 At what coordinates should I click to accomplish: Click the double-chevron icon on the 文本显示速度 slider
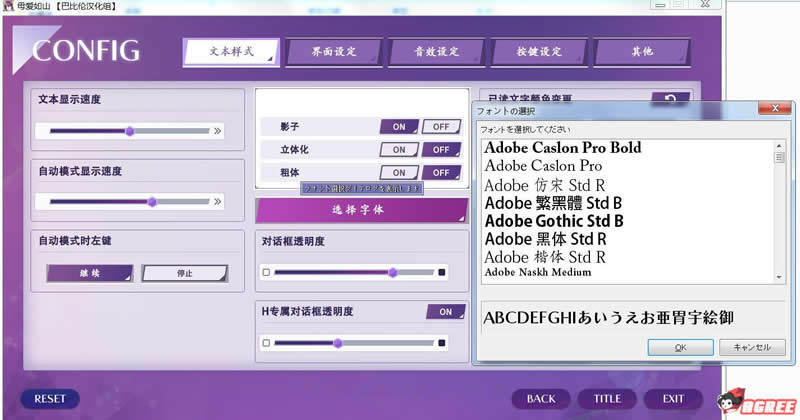(x=217, y=131)
